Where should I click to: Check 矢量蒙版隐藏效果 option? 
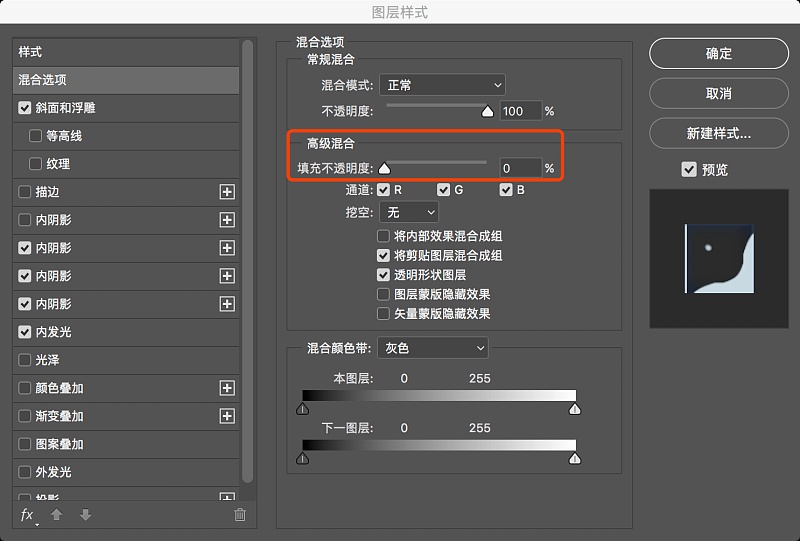pos(383,313)
